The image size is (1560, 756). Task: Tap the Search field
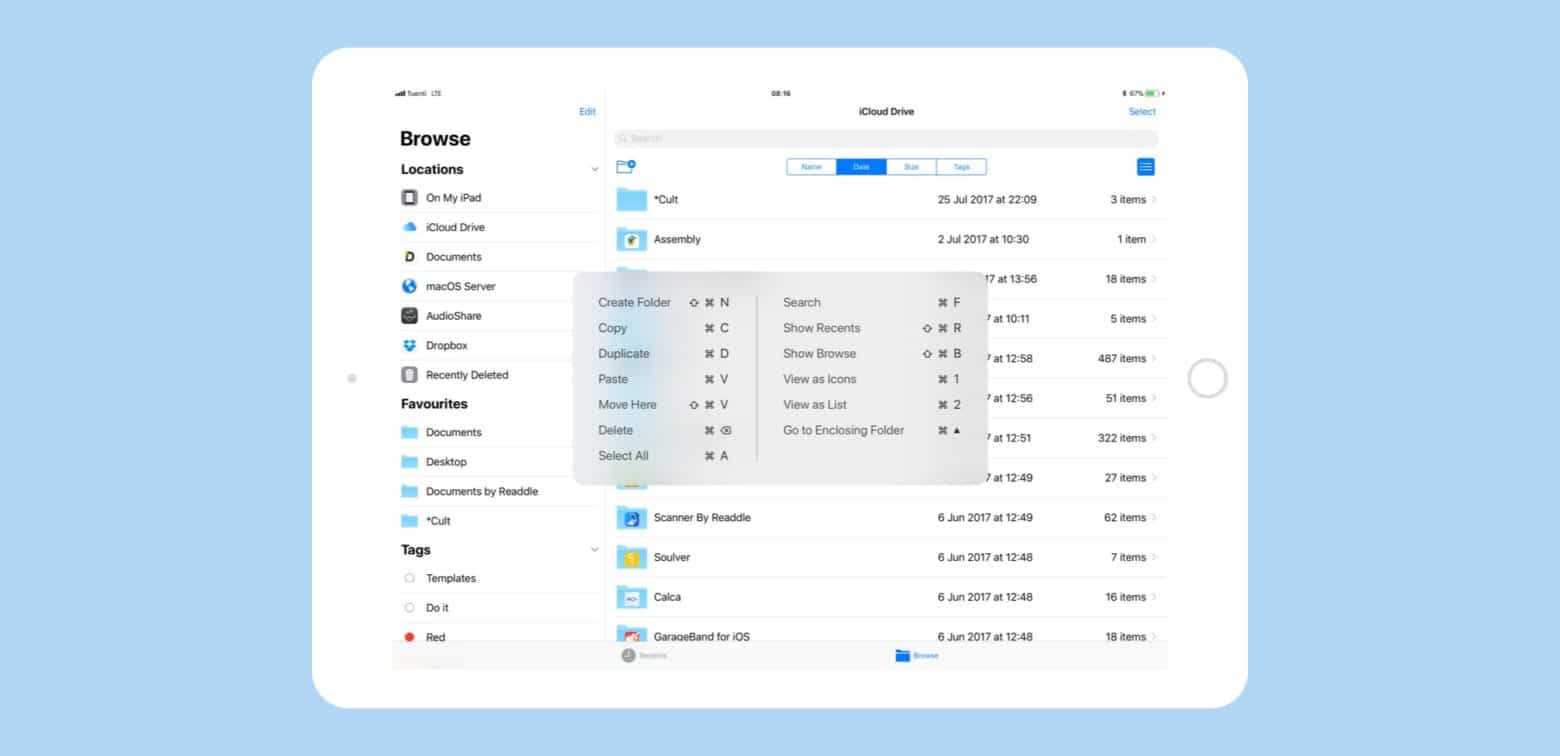[886, 138]
